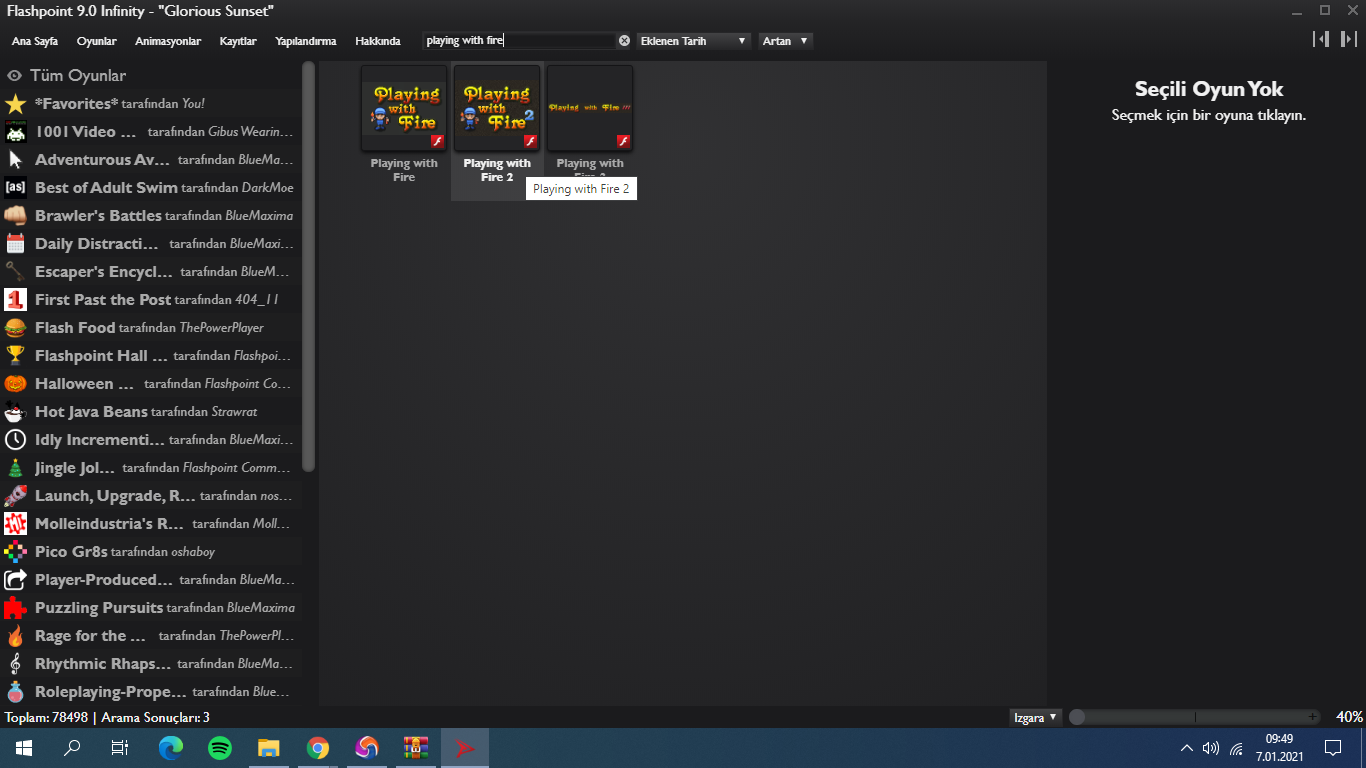Click the clock icon for Idly Incrementing
Image resolution: width=1366 pixels, height=768 pixels.
[x=15, y=440]
